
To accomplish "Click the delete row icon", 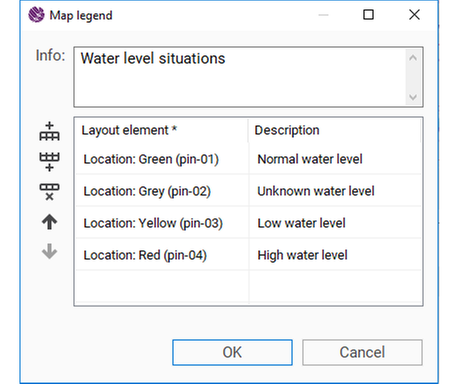I will 49,192.
